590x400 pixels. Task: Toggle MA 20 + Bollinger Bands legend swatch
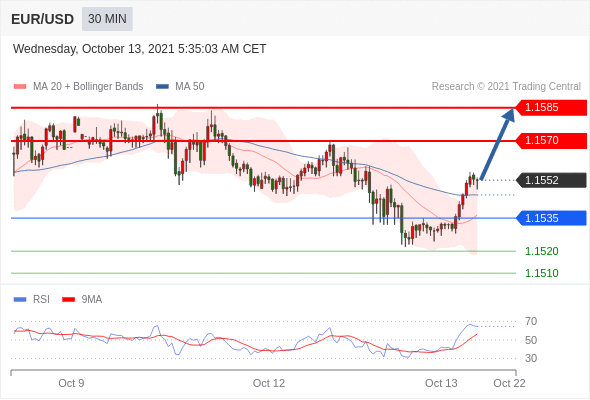tap(20, 87)
